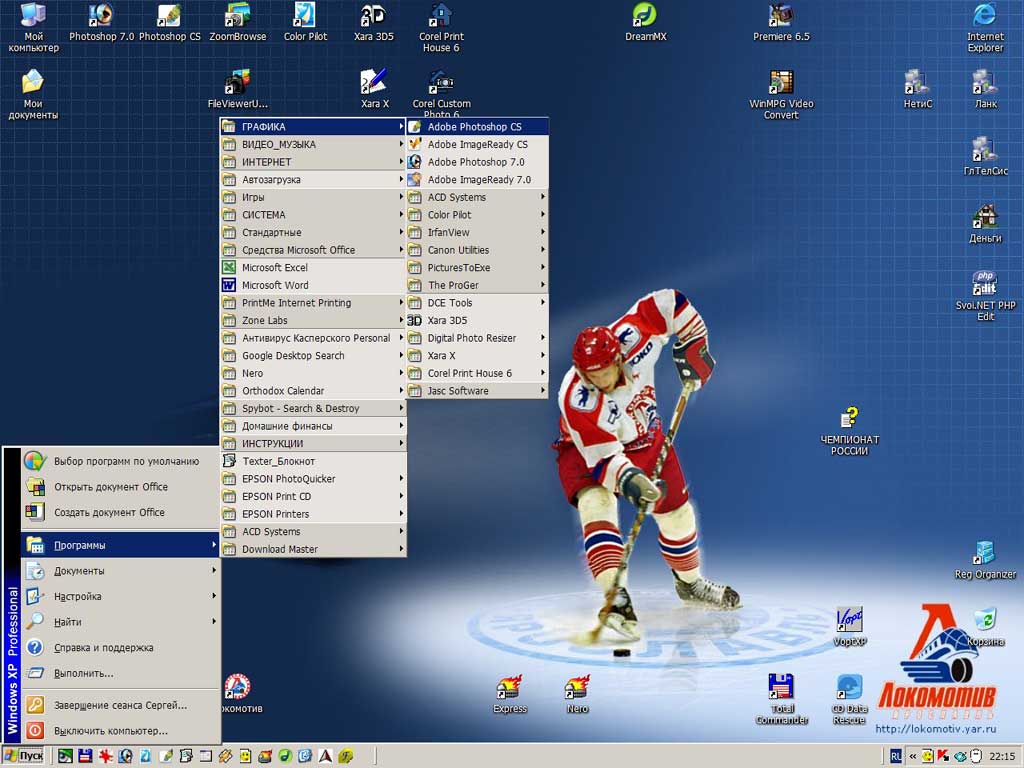Screen dimensions: 1024x768
Task: Open Texter_Блокнот menu entry
Action: point(313,461)
